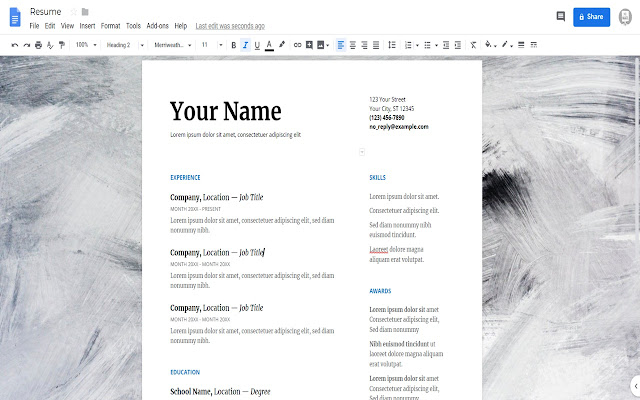Screen dimensions: 640x400
Task: Apply bulleted list
Action: click(x=427, y=45)
